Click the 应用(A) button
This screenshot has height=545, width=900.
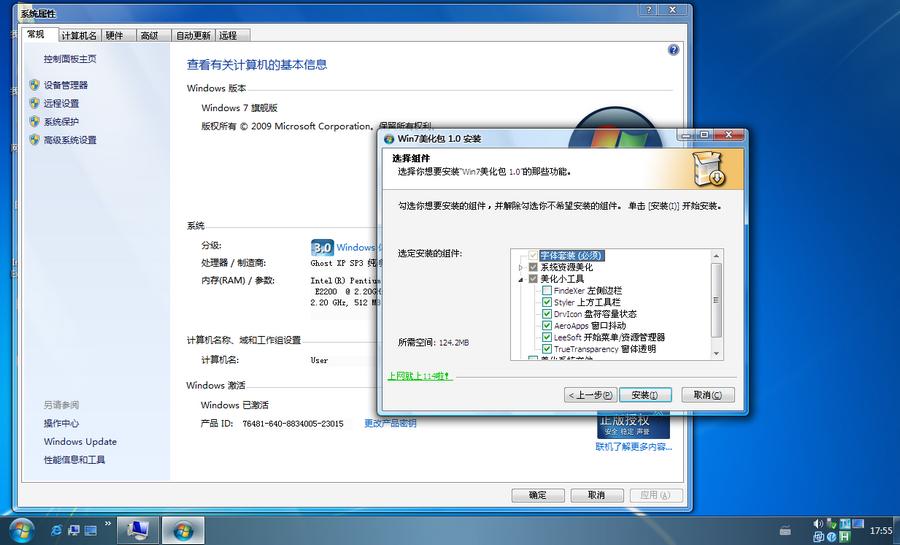(656, 495)
